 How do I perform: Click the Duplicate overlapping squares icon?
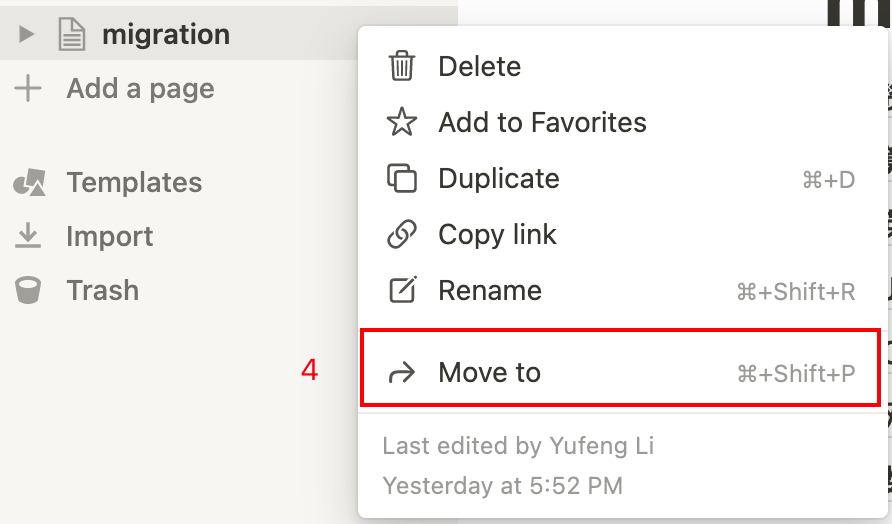[x=401, y=179]
